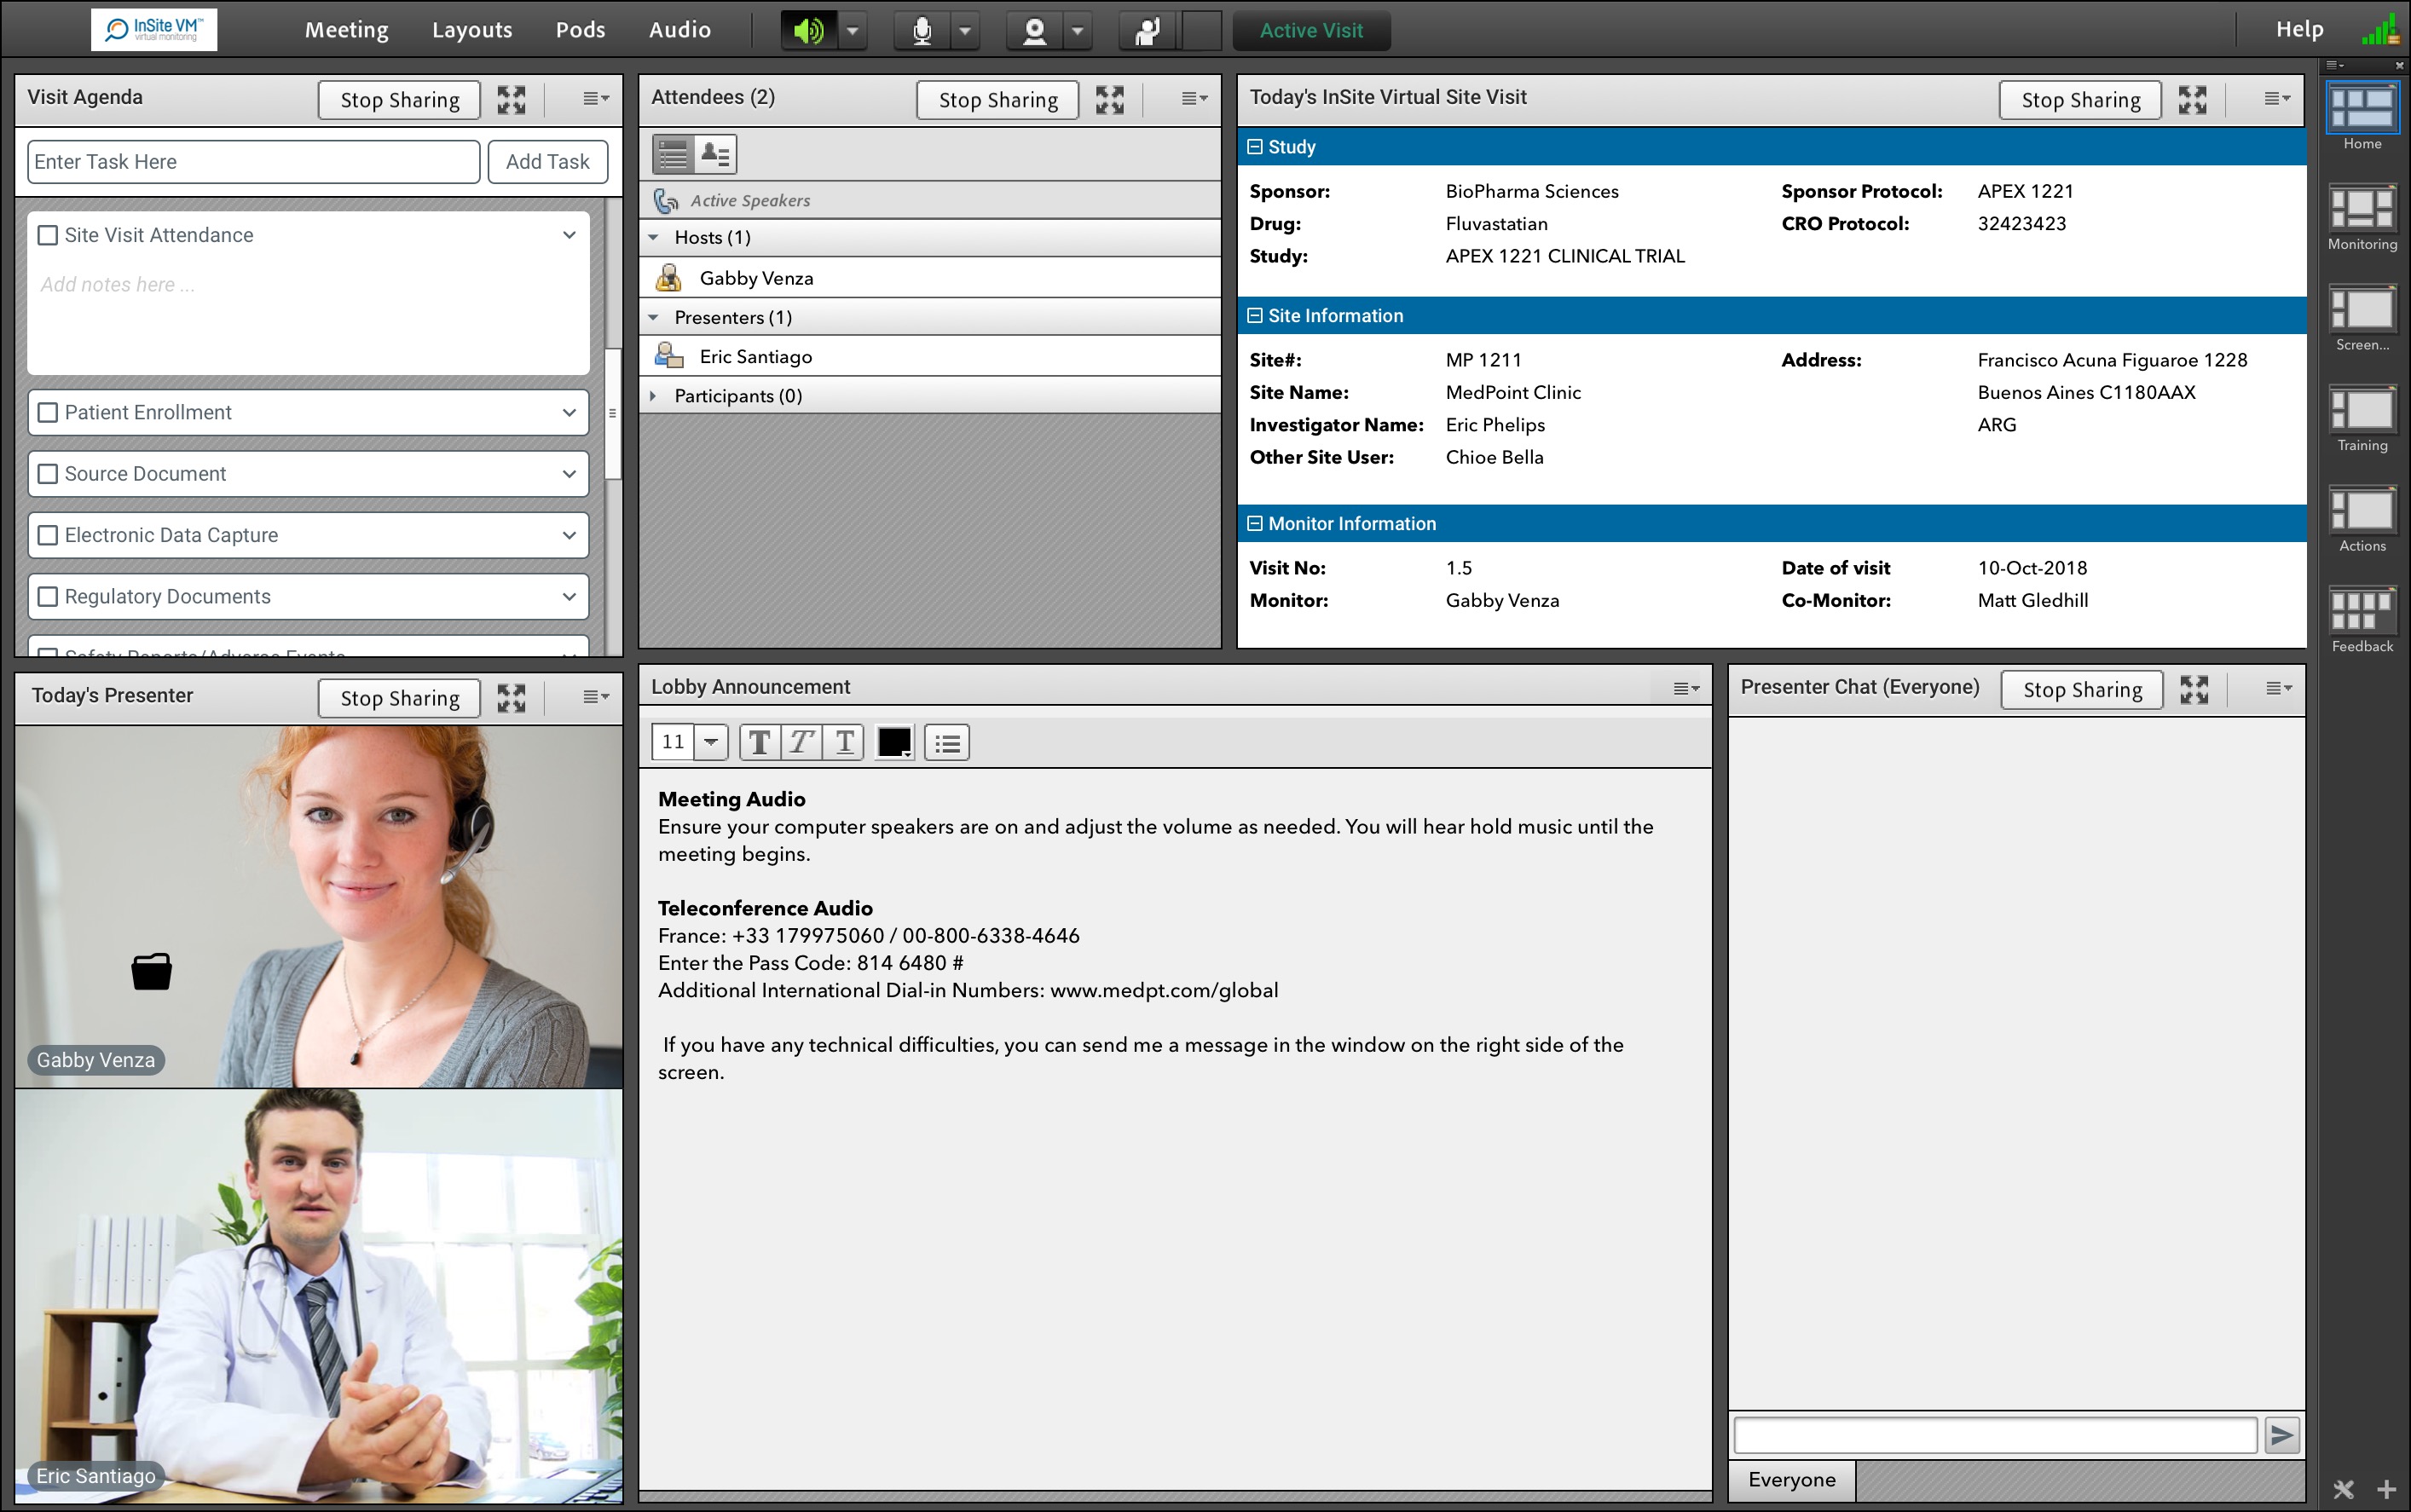
Task: Check the Site Visit Attendance task
Action: pos(47,235)
